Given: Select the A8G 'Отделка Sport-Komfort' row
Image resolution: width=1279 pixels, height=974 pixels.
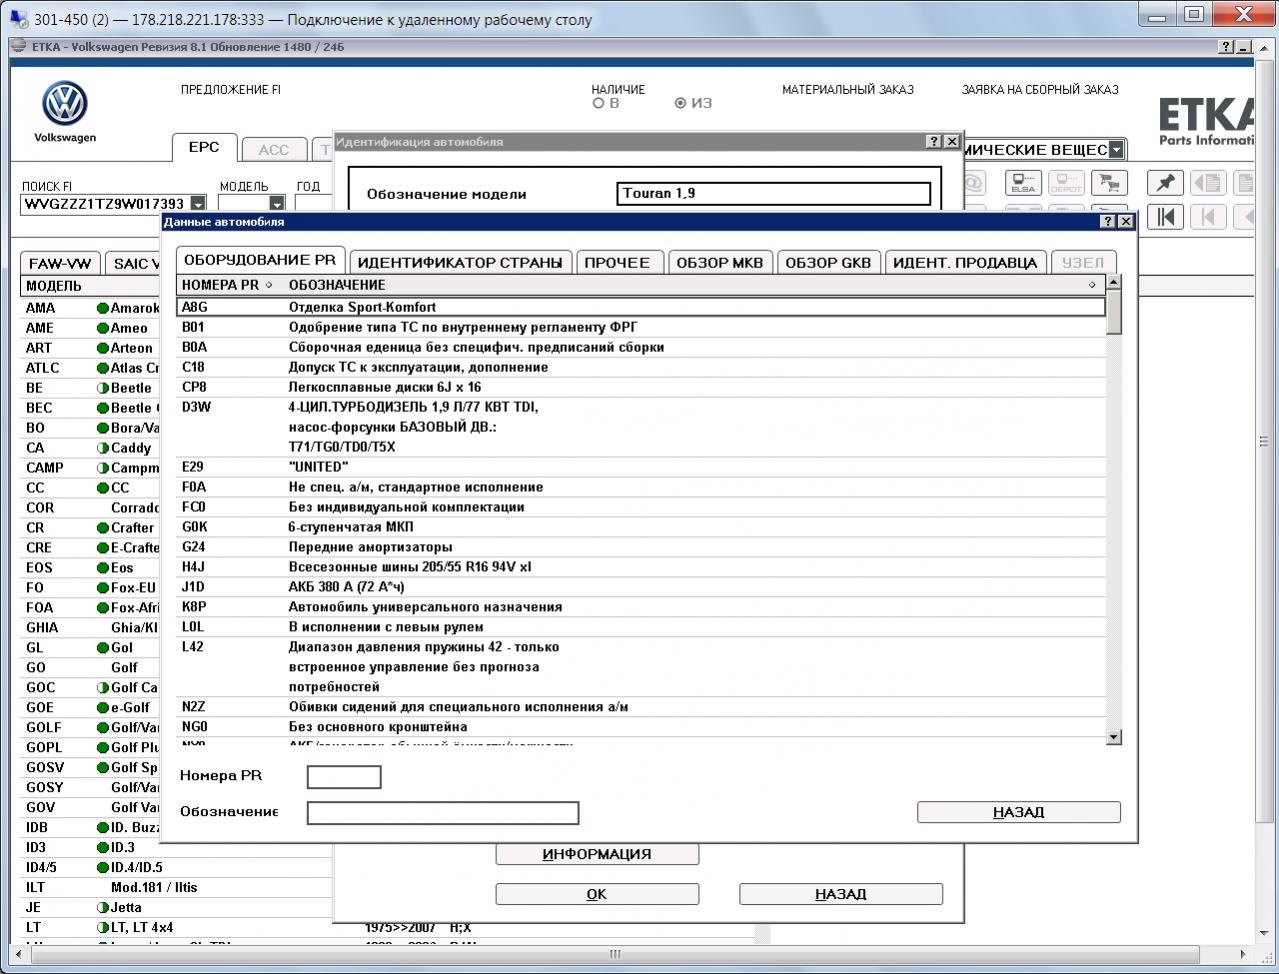Looking at the screenshot, I should click(641, 307).
